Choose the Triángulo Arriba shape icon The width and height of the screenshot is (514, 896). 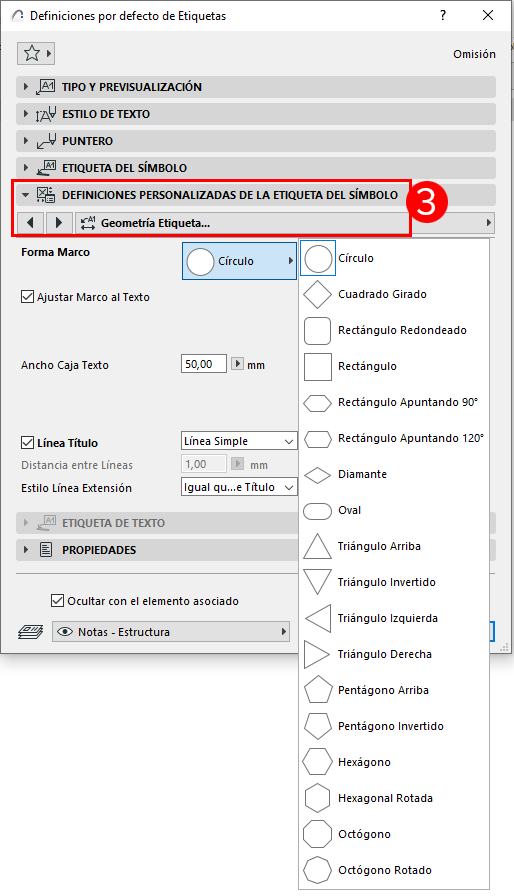click(x=317, y=546)
